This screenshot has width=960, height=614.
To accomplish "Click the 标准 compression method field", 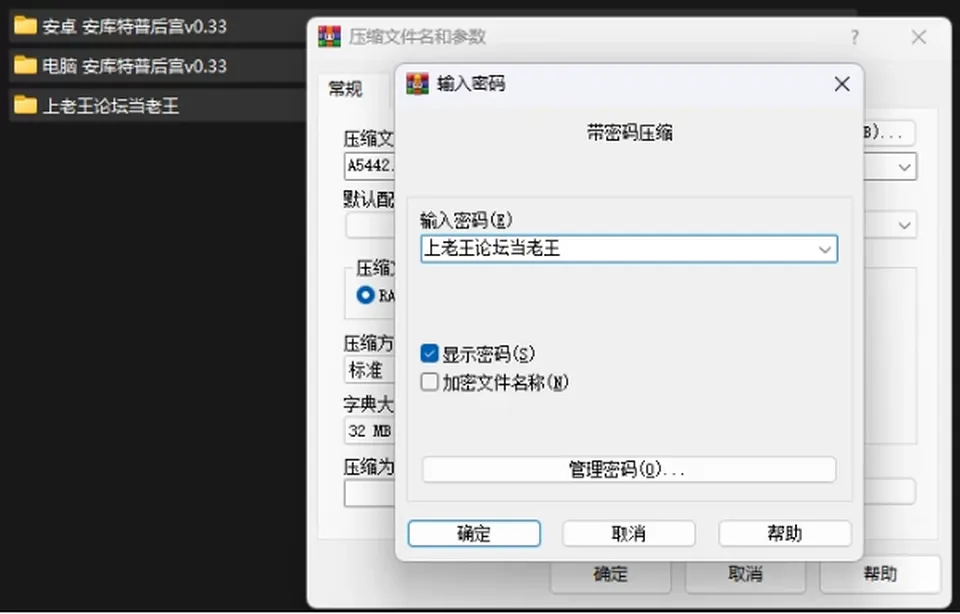I will coord(370,370).
